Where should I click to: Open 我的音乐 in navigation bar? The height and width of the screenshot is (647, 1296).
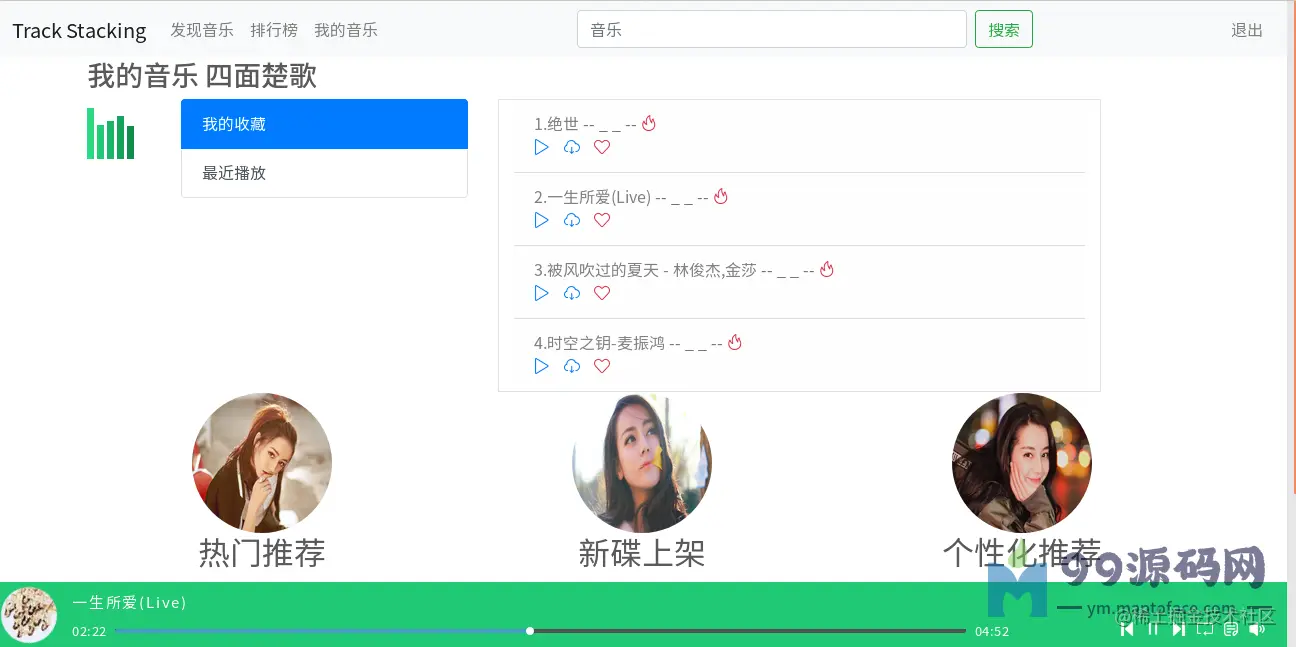(346, 30)
